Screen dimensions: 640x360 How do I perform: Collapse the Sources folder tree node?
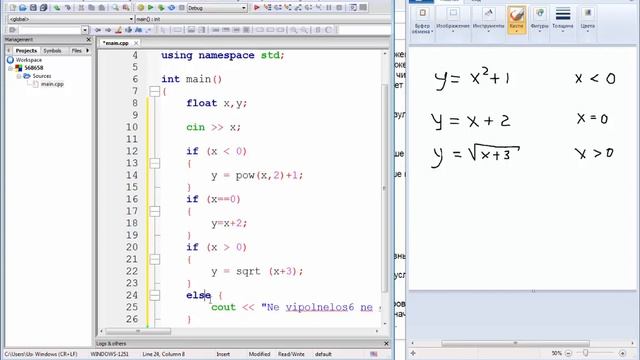(x=19, y=76)
